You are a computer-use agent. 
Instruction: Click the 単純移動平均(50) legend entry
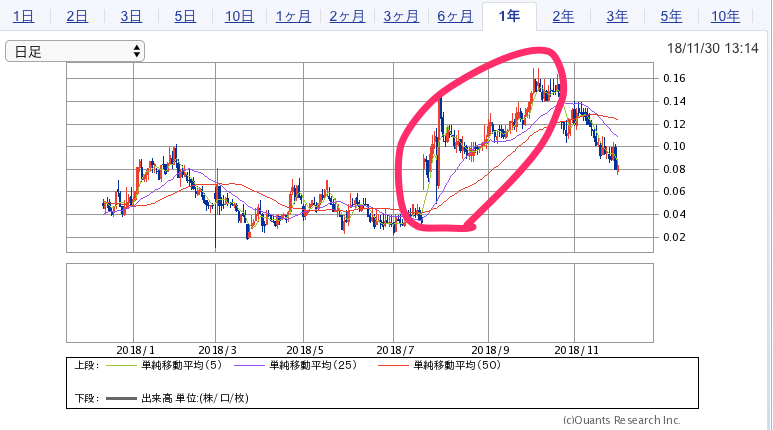447,366
